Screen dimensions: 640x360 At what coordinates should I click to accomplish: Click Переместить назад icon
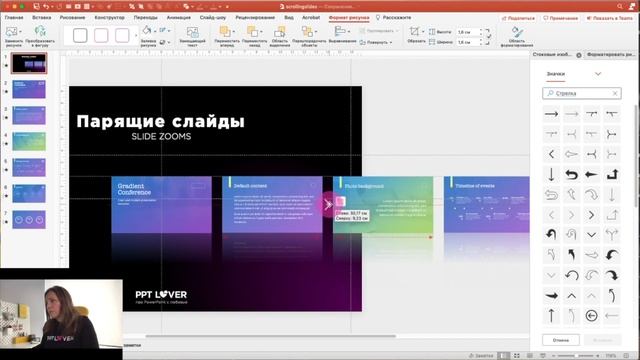click(252, 32)
